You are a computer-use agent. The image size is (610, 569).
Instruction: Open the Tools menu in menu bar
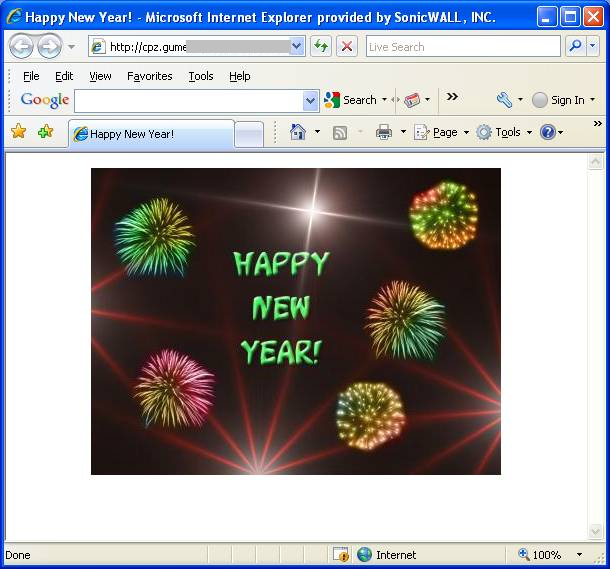(201, 76)
